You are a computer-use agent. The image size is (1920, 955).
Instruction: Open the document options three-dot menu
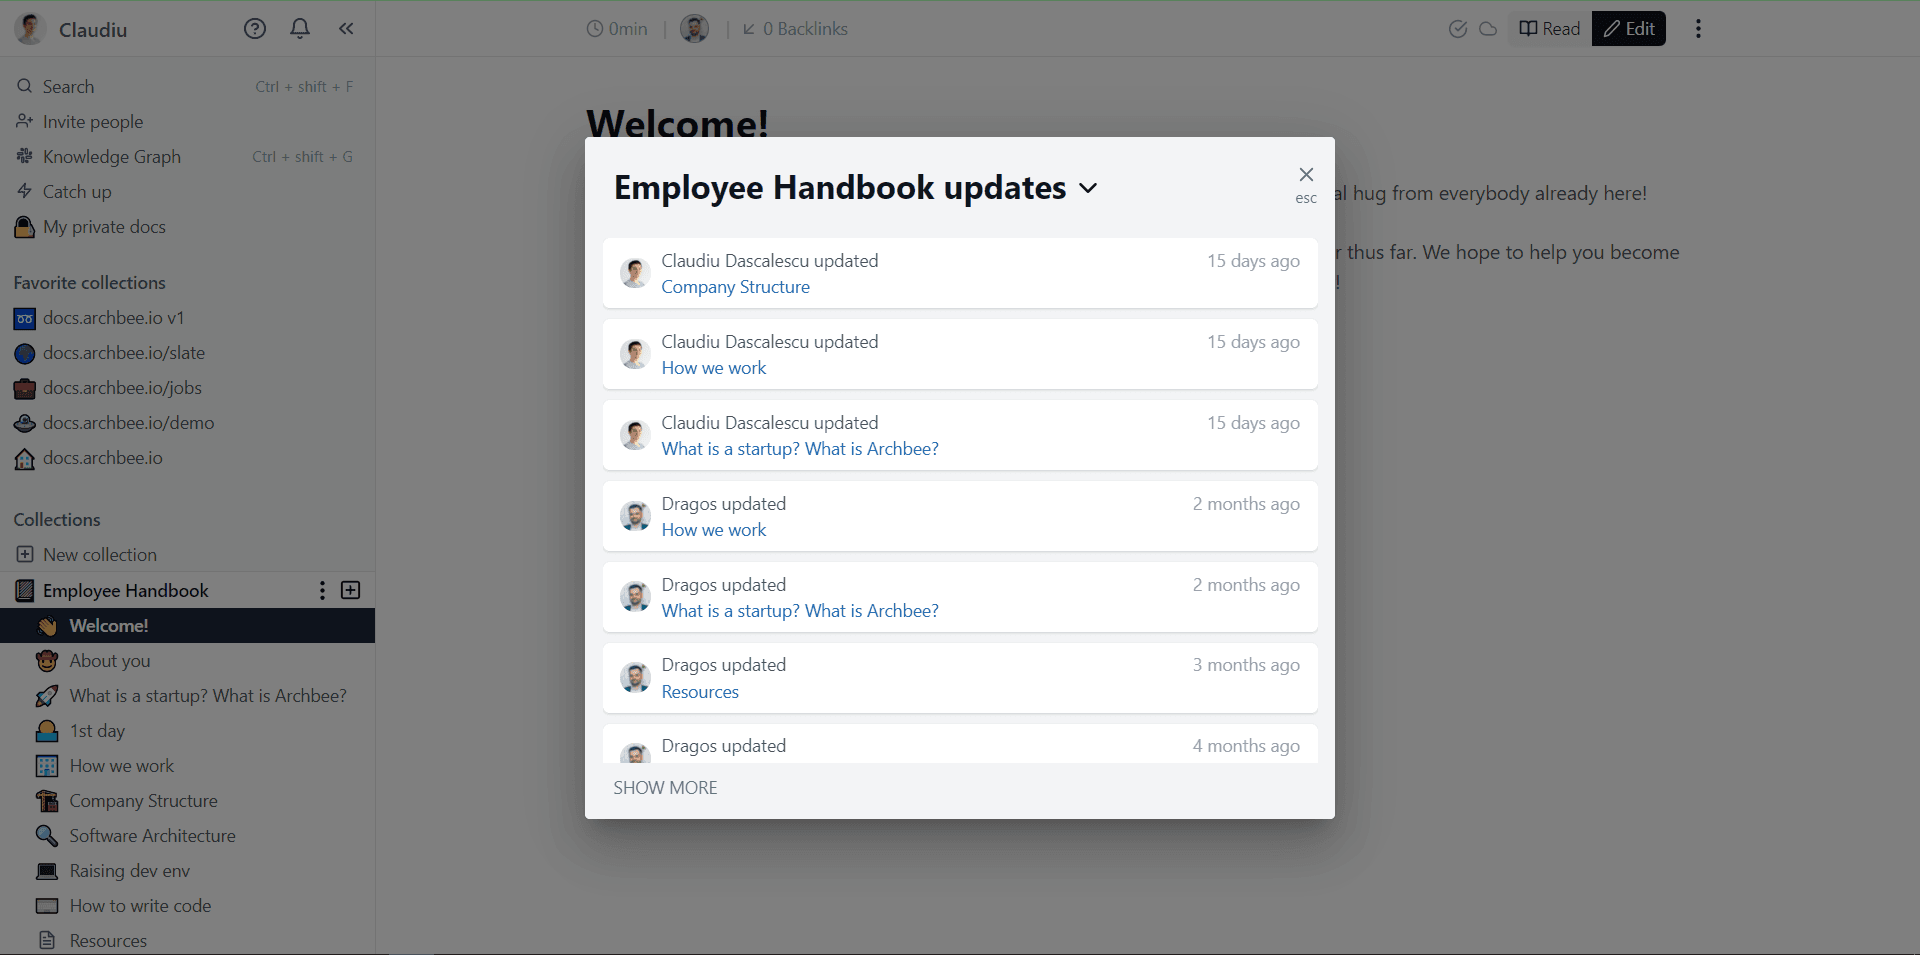tap(1697, 28)
